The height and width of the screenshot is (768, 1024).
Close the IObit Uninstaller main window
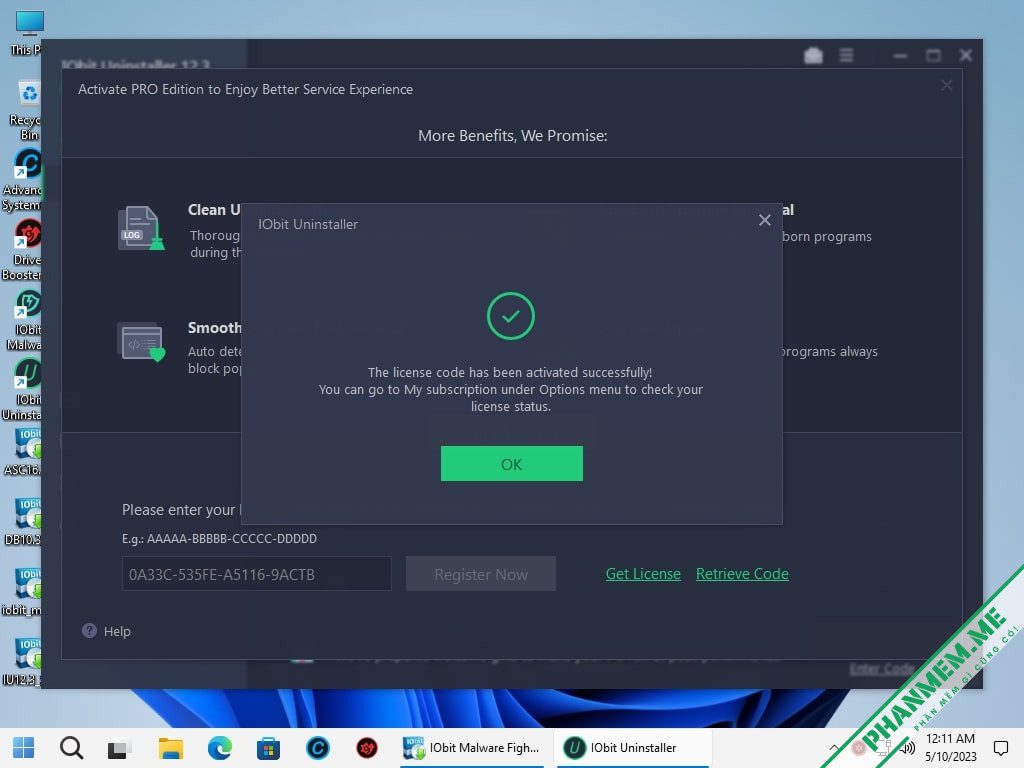(x=966, y=56)
